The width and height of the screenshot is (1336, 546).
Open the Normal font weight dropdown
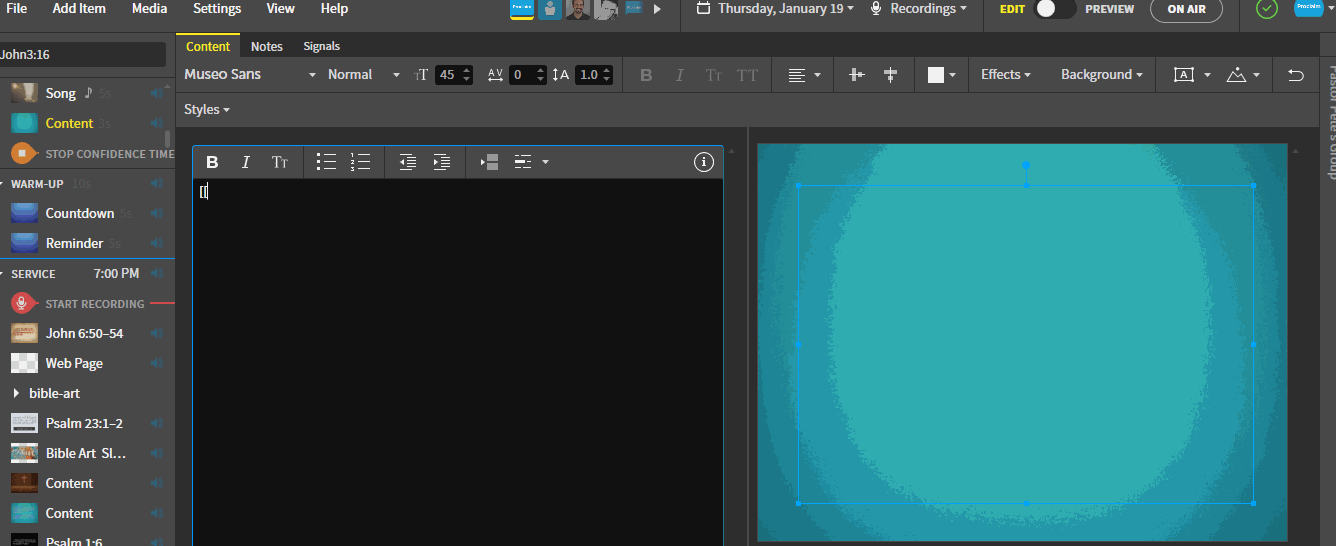[364, 75]
